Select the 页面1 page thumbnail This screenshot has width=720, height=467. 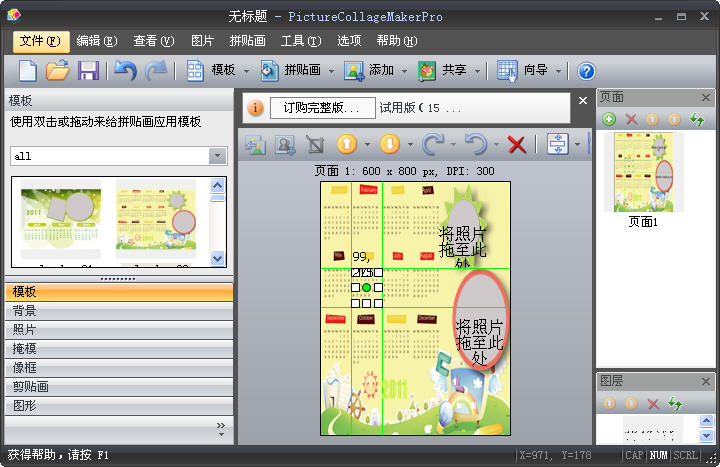tap(644, 172)
